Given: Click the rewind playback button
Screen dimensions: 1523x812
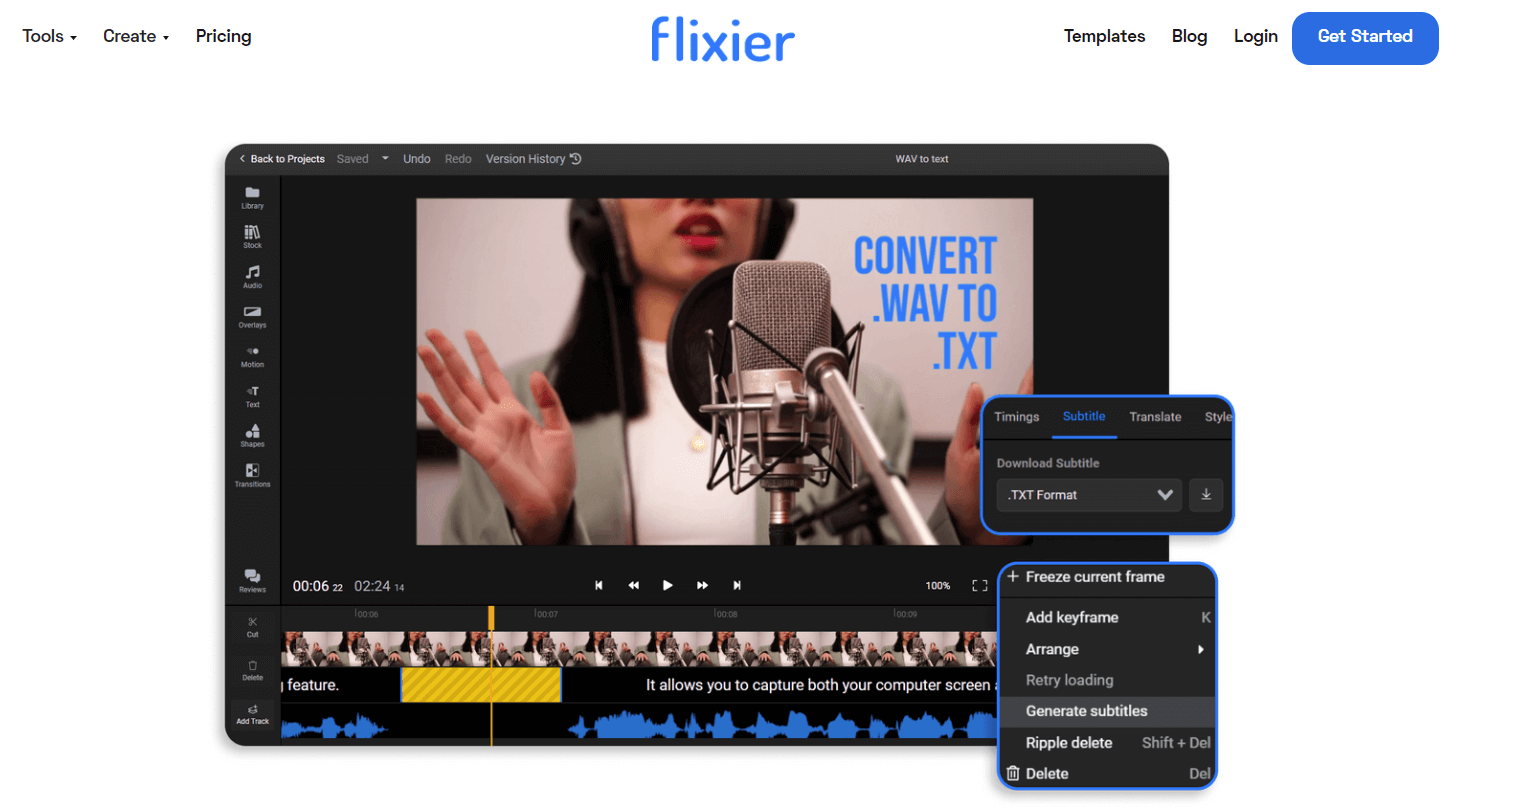Looking at the screenshot, I should (x=633, y=586).
